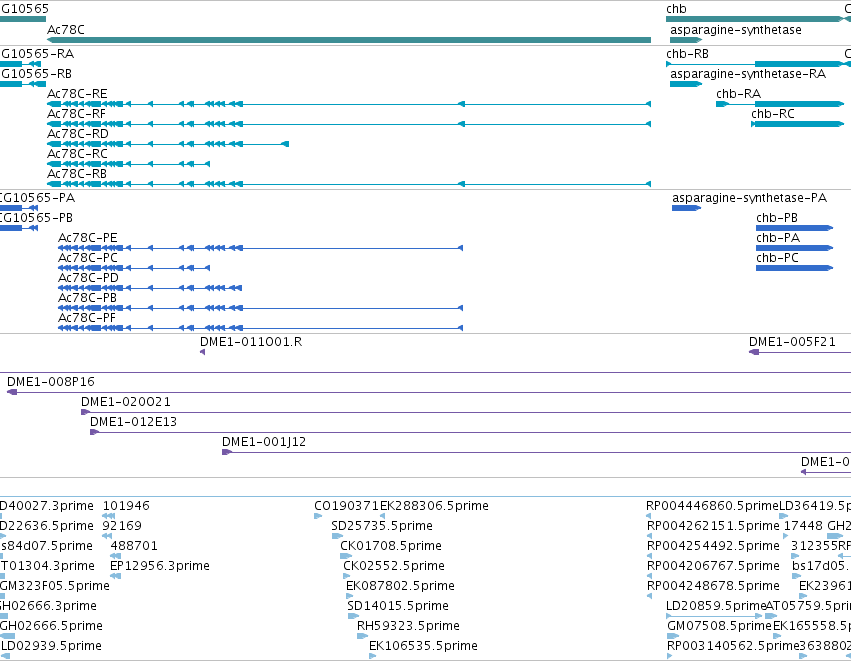This screenshot has width=851, height=661.
Task: Select transcript Ac78C-RE
Action: (x=349, y=104)
